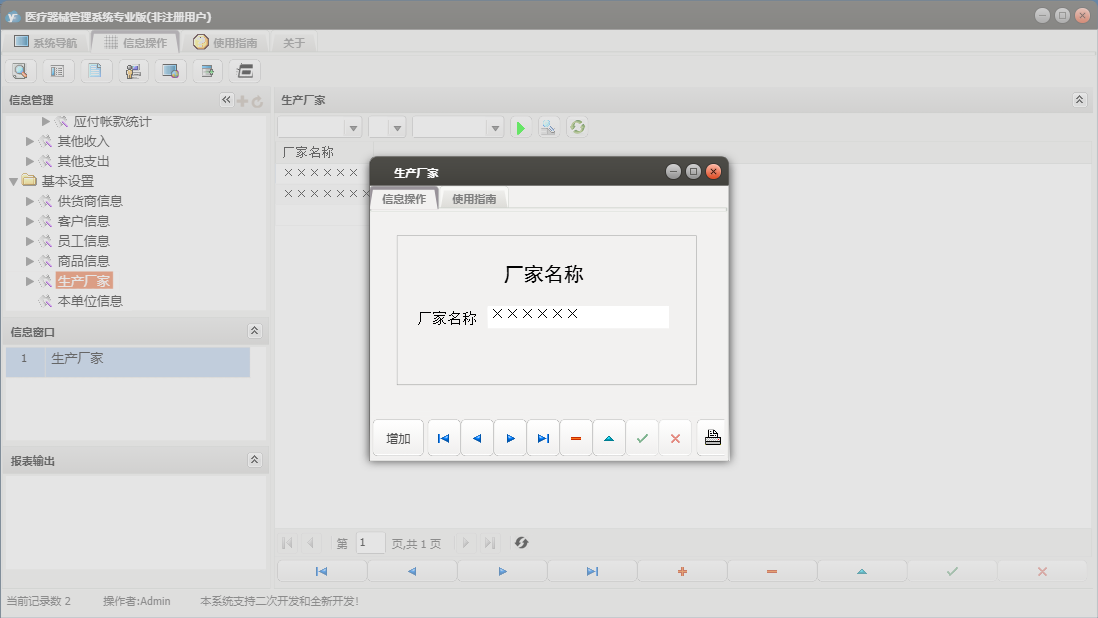This screenshot has height=618, width=1098.
Task: Click the monitor/display icon in the toolbar
Action: [169, 70]
